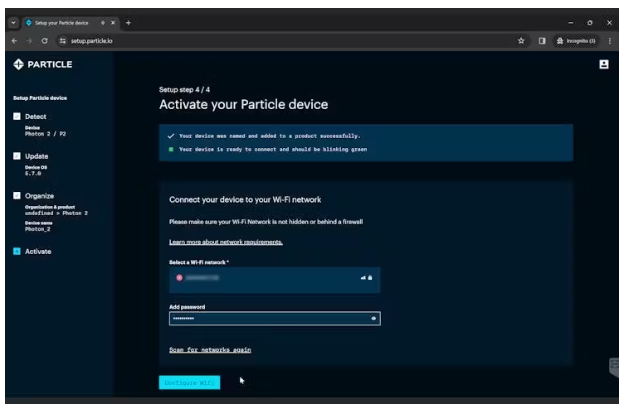Click the address bar URL setup.particle.io
The width and height of the screenshot is (627, 411).
(92, 41)
